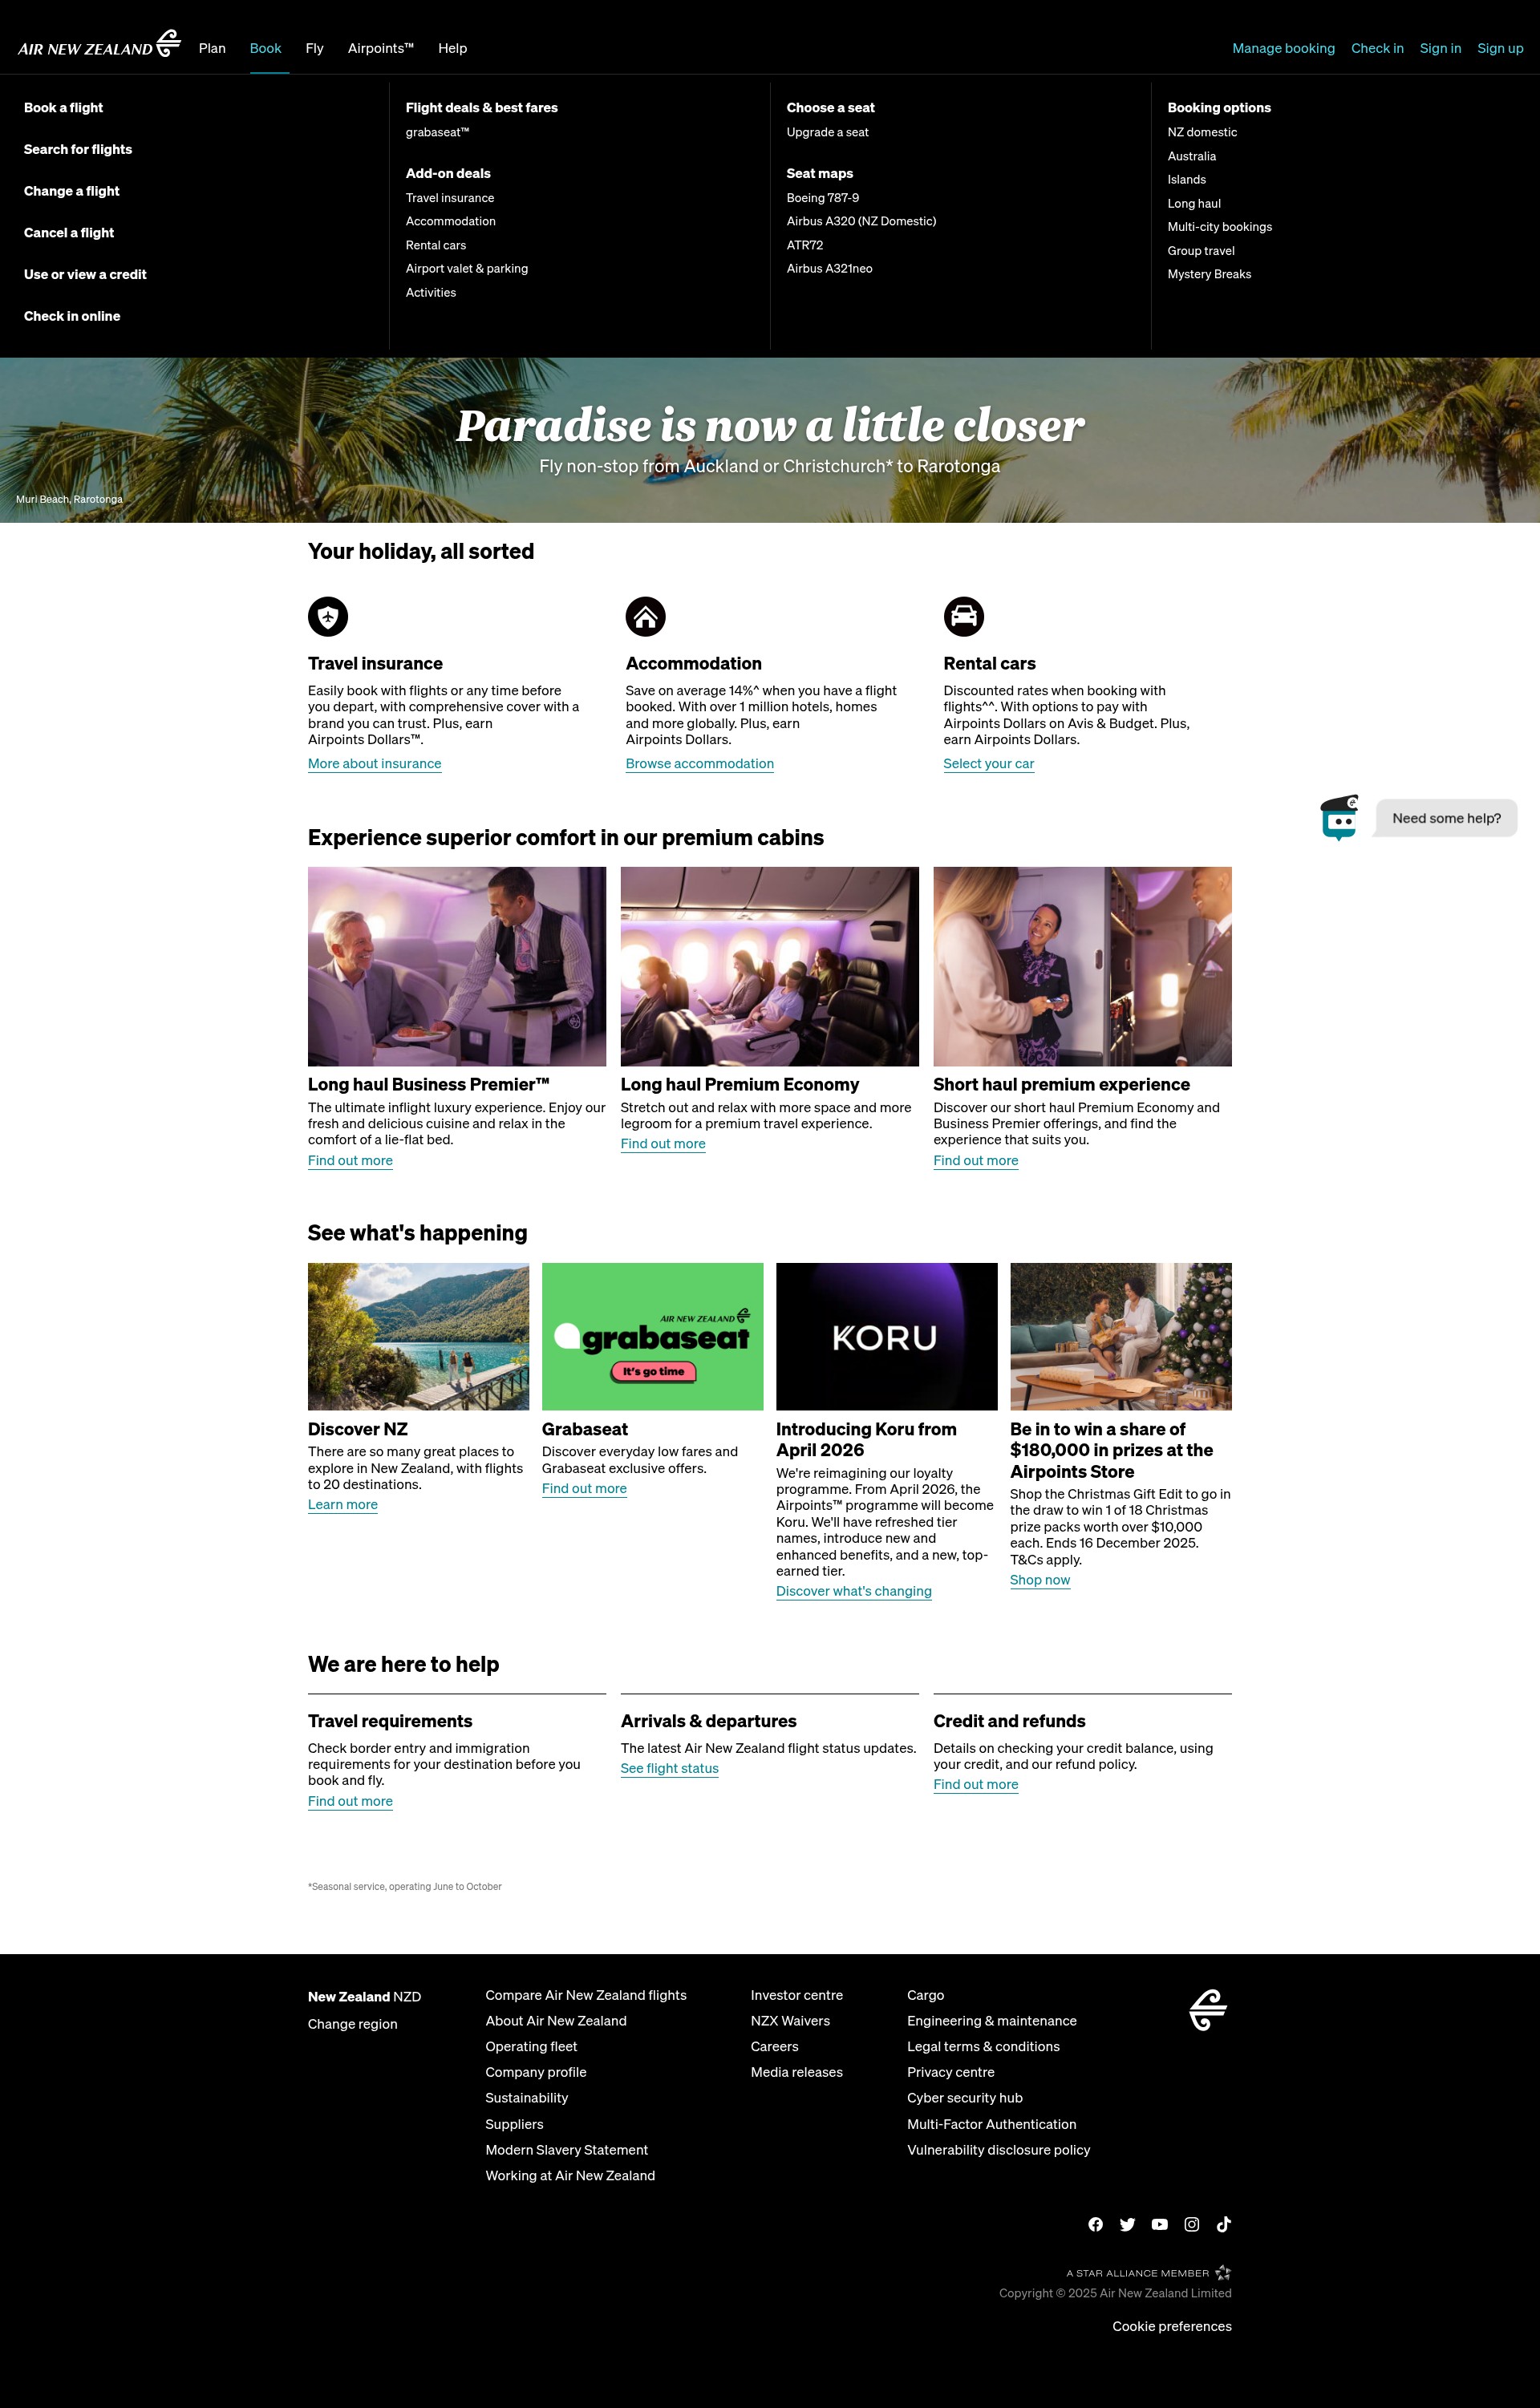Click Learn more under Discover NZ
This screenshot has width=1540, height=2408.
342,1505
